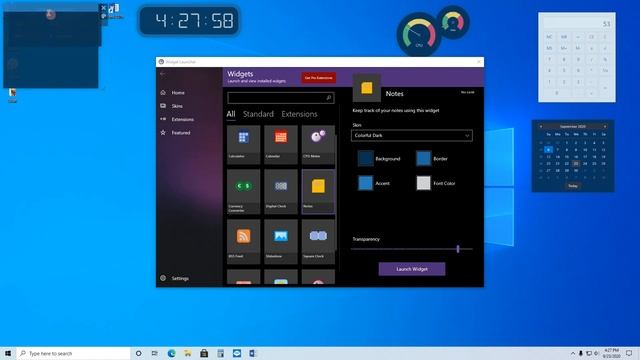Open File Explorer from taskbar

pos(187,353)
